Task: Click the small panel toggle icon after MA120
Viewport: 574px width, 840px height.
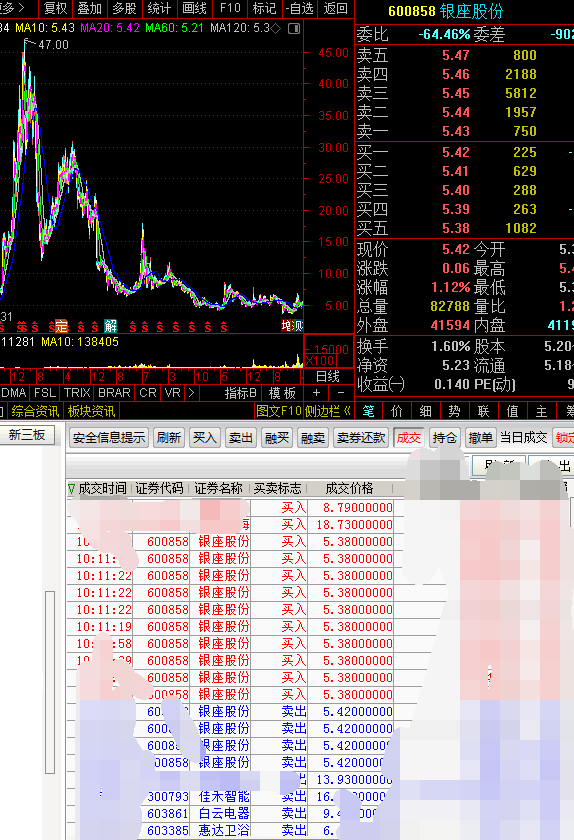Action: point(294,28)
